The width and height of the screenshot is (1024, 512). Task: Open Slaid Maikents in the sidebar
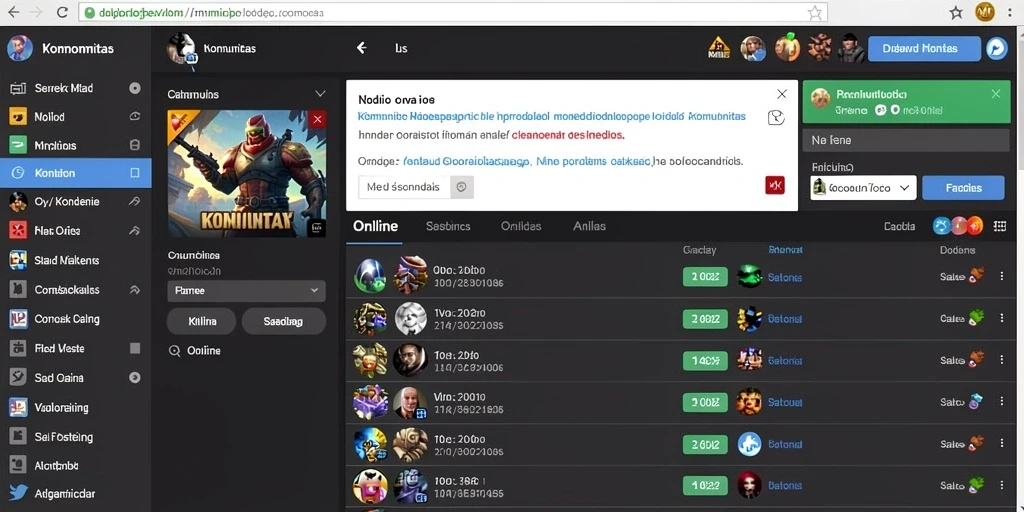tap(67, 260)
